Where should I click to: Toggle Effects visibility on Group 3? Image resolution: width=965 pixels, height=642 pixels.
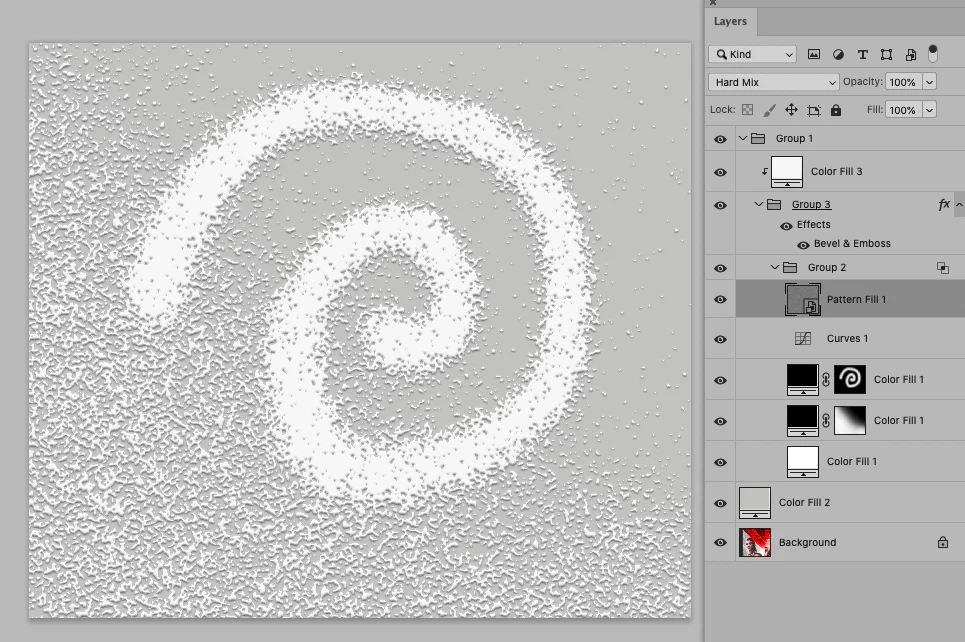[x=786, y=226]
